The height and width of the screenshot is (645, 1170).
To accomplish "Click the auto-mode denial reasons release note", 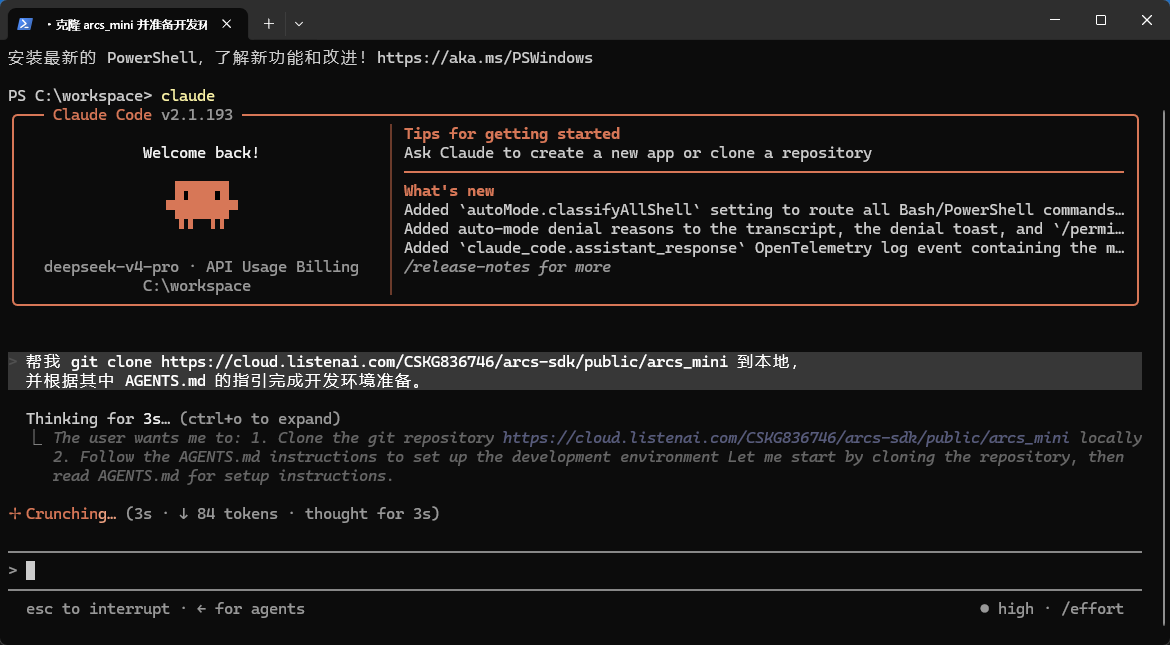I will [x=764, y=228].
